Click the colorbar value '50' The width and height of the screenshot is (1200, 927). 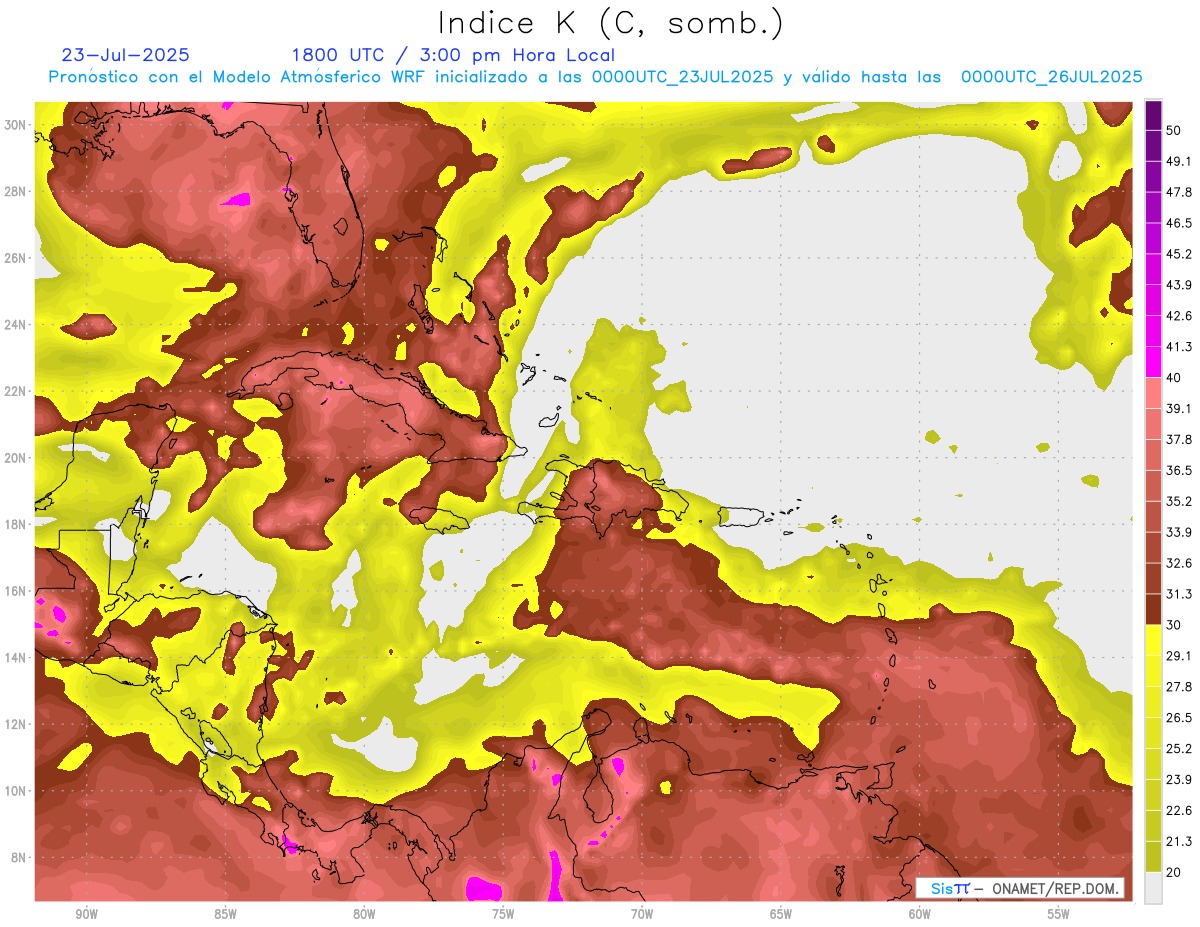(x=1175, y=130)
